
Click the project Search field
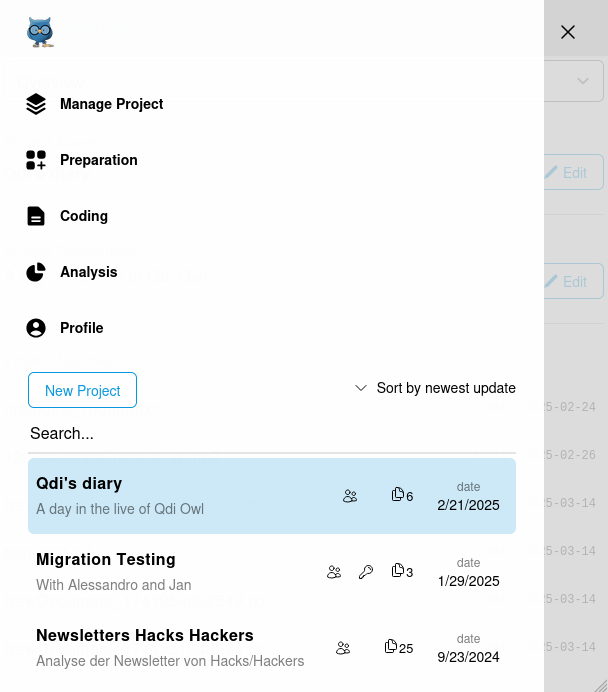[272, 434]
